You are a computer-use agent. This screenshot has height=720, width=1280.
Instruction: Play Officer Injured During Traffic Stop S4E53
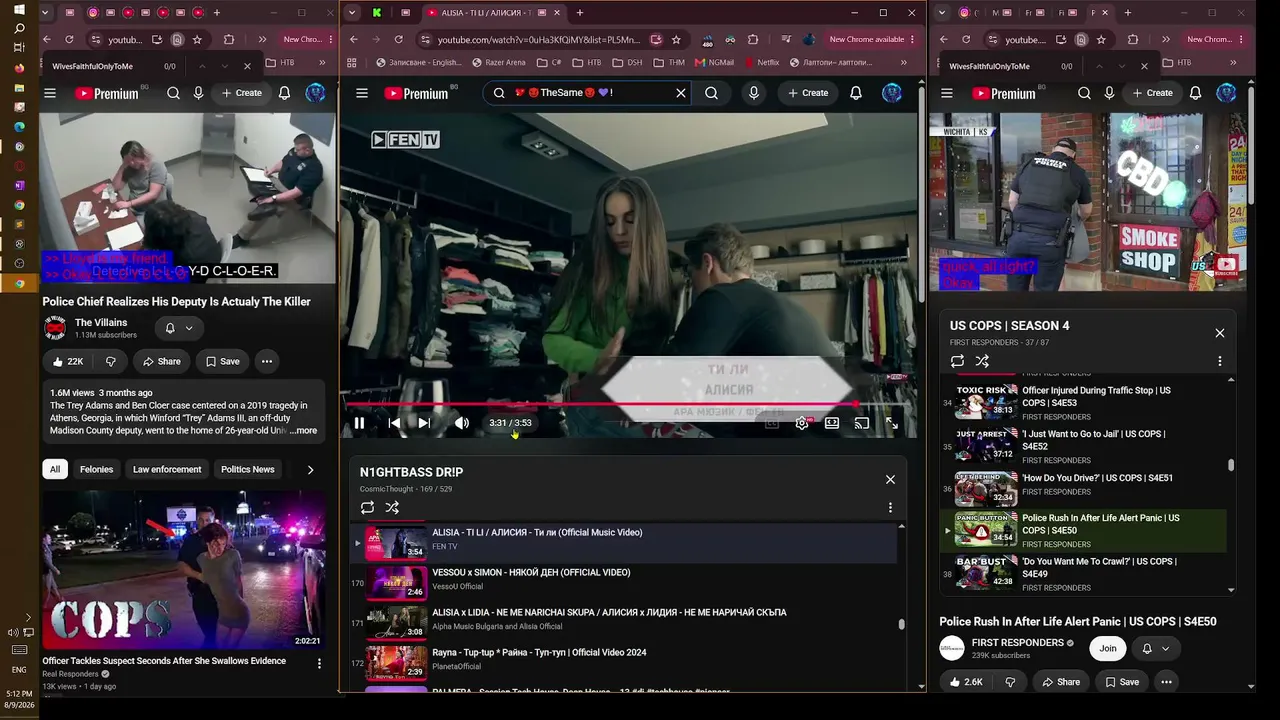point(1084,402)
